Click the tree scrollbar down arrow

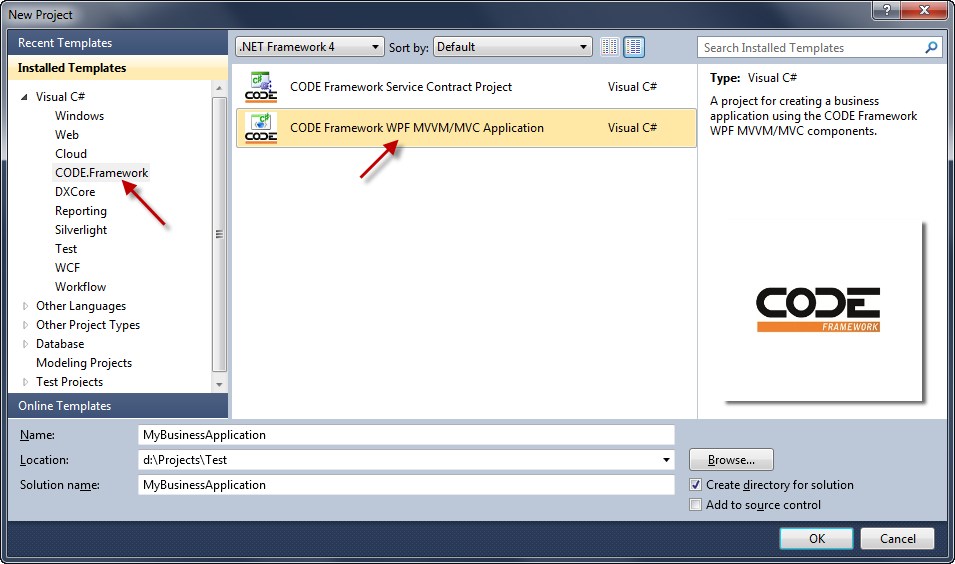tap(219, 385)
